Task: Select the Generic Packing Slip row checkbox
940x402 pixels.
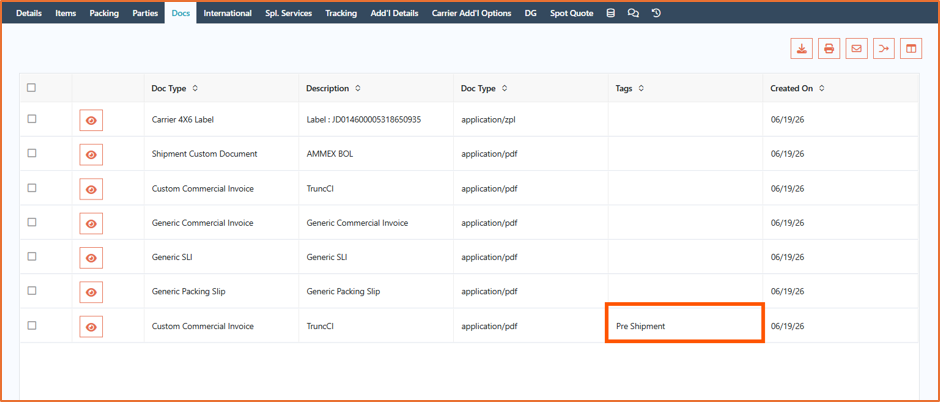Action: tap(32, 291)
